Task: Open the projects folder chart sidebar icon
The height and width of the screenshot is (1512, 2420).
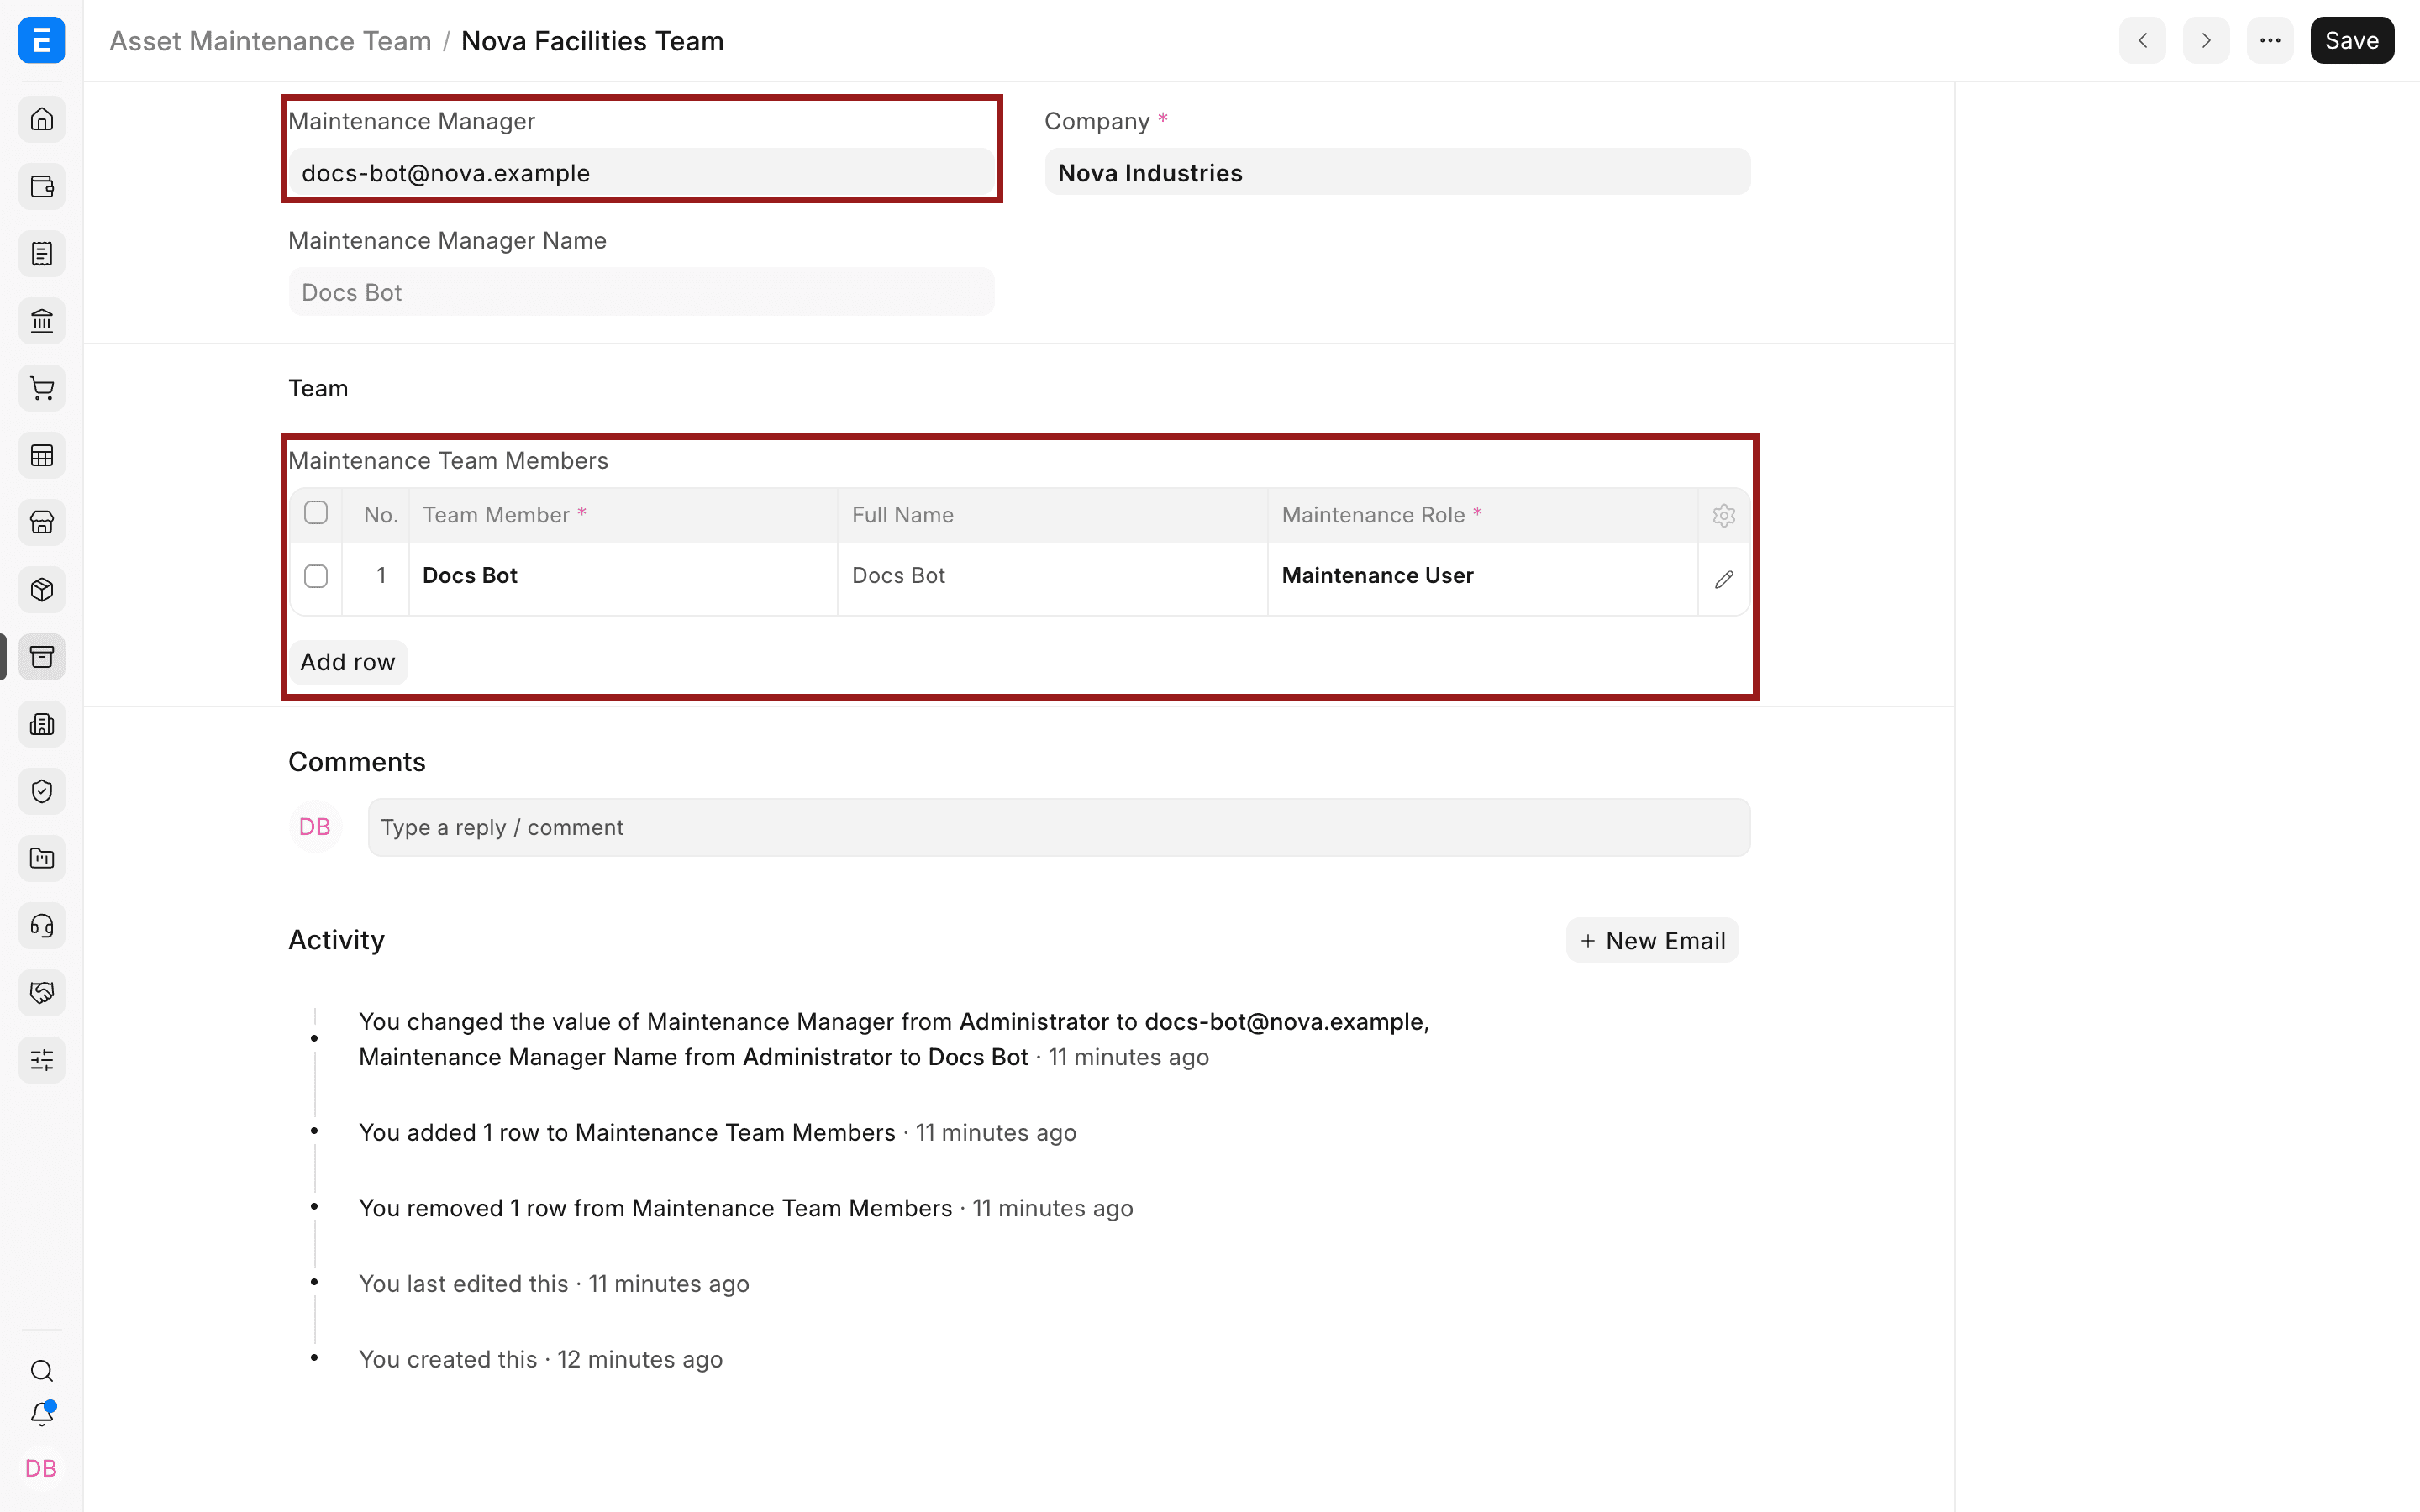Action: coord(42,858)
